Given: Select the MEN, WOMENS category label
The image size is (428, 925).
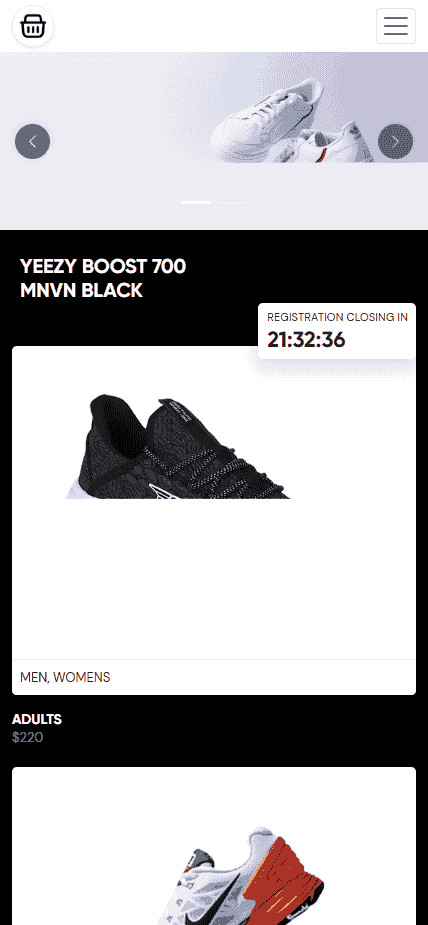Looking at the screenshot, I should 65,677.
